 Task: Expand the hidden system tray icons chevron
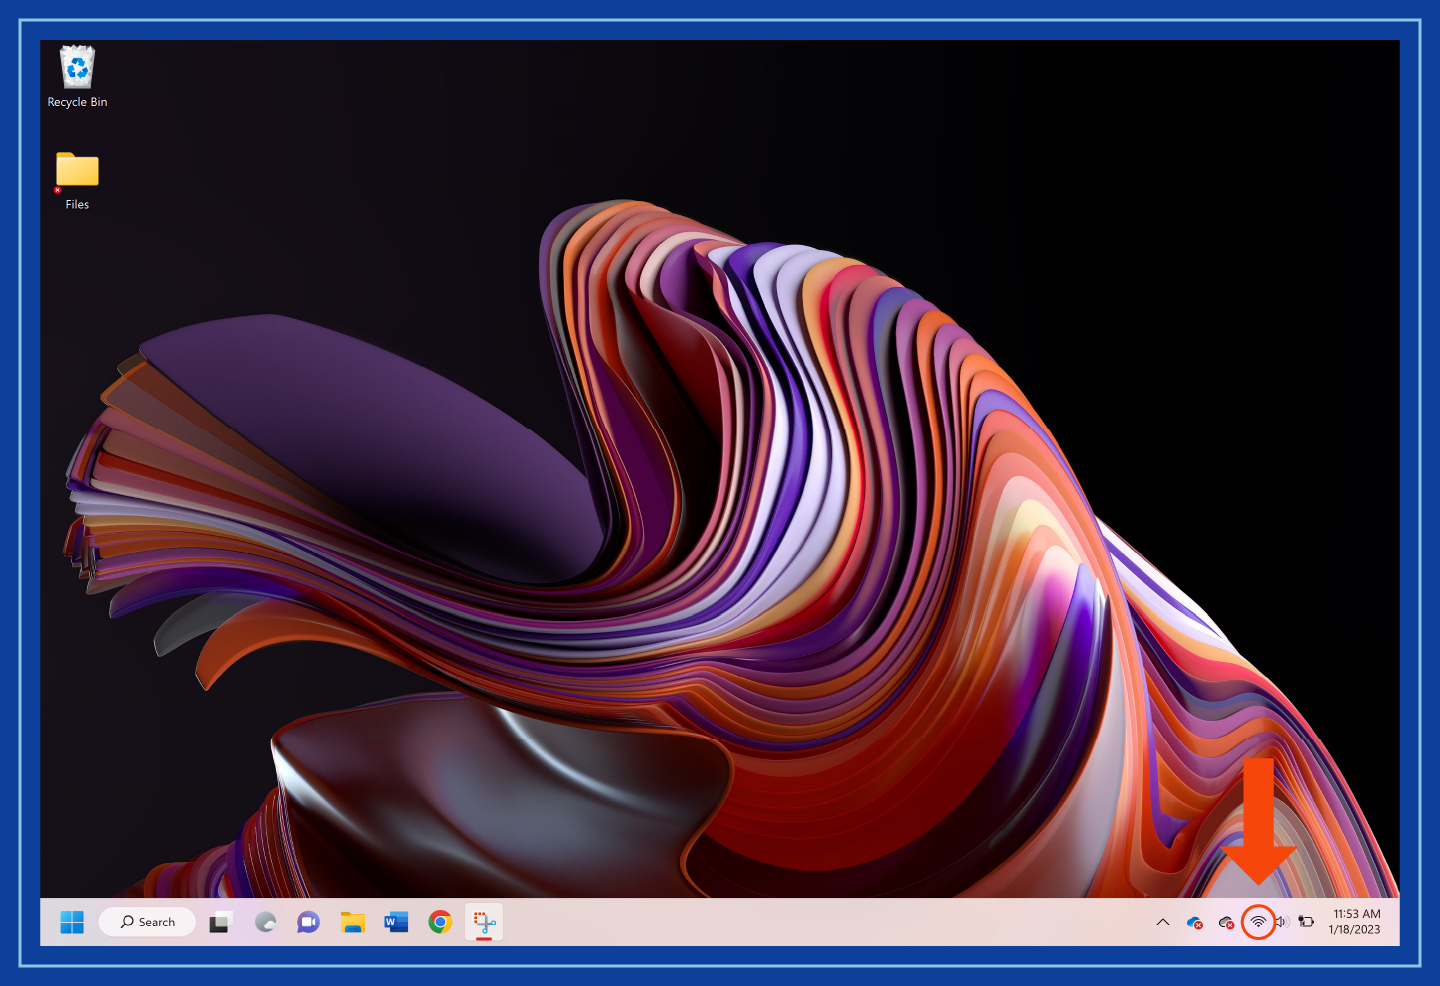pyautogui.click(x=1163, y=922)
